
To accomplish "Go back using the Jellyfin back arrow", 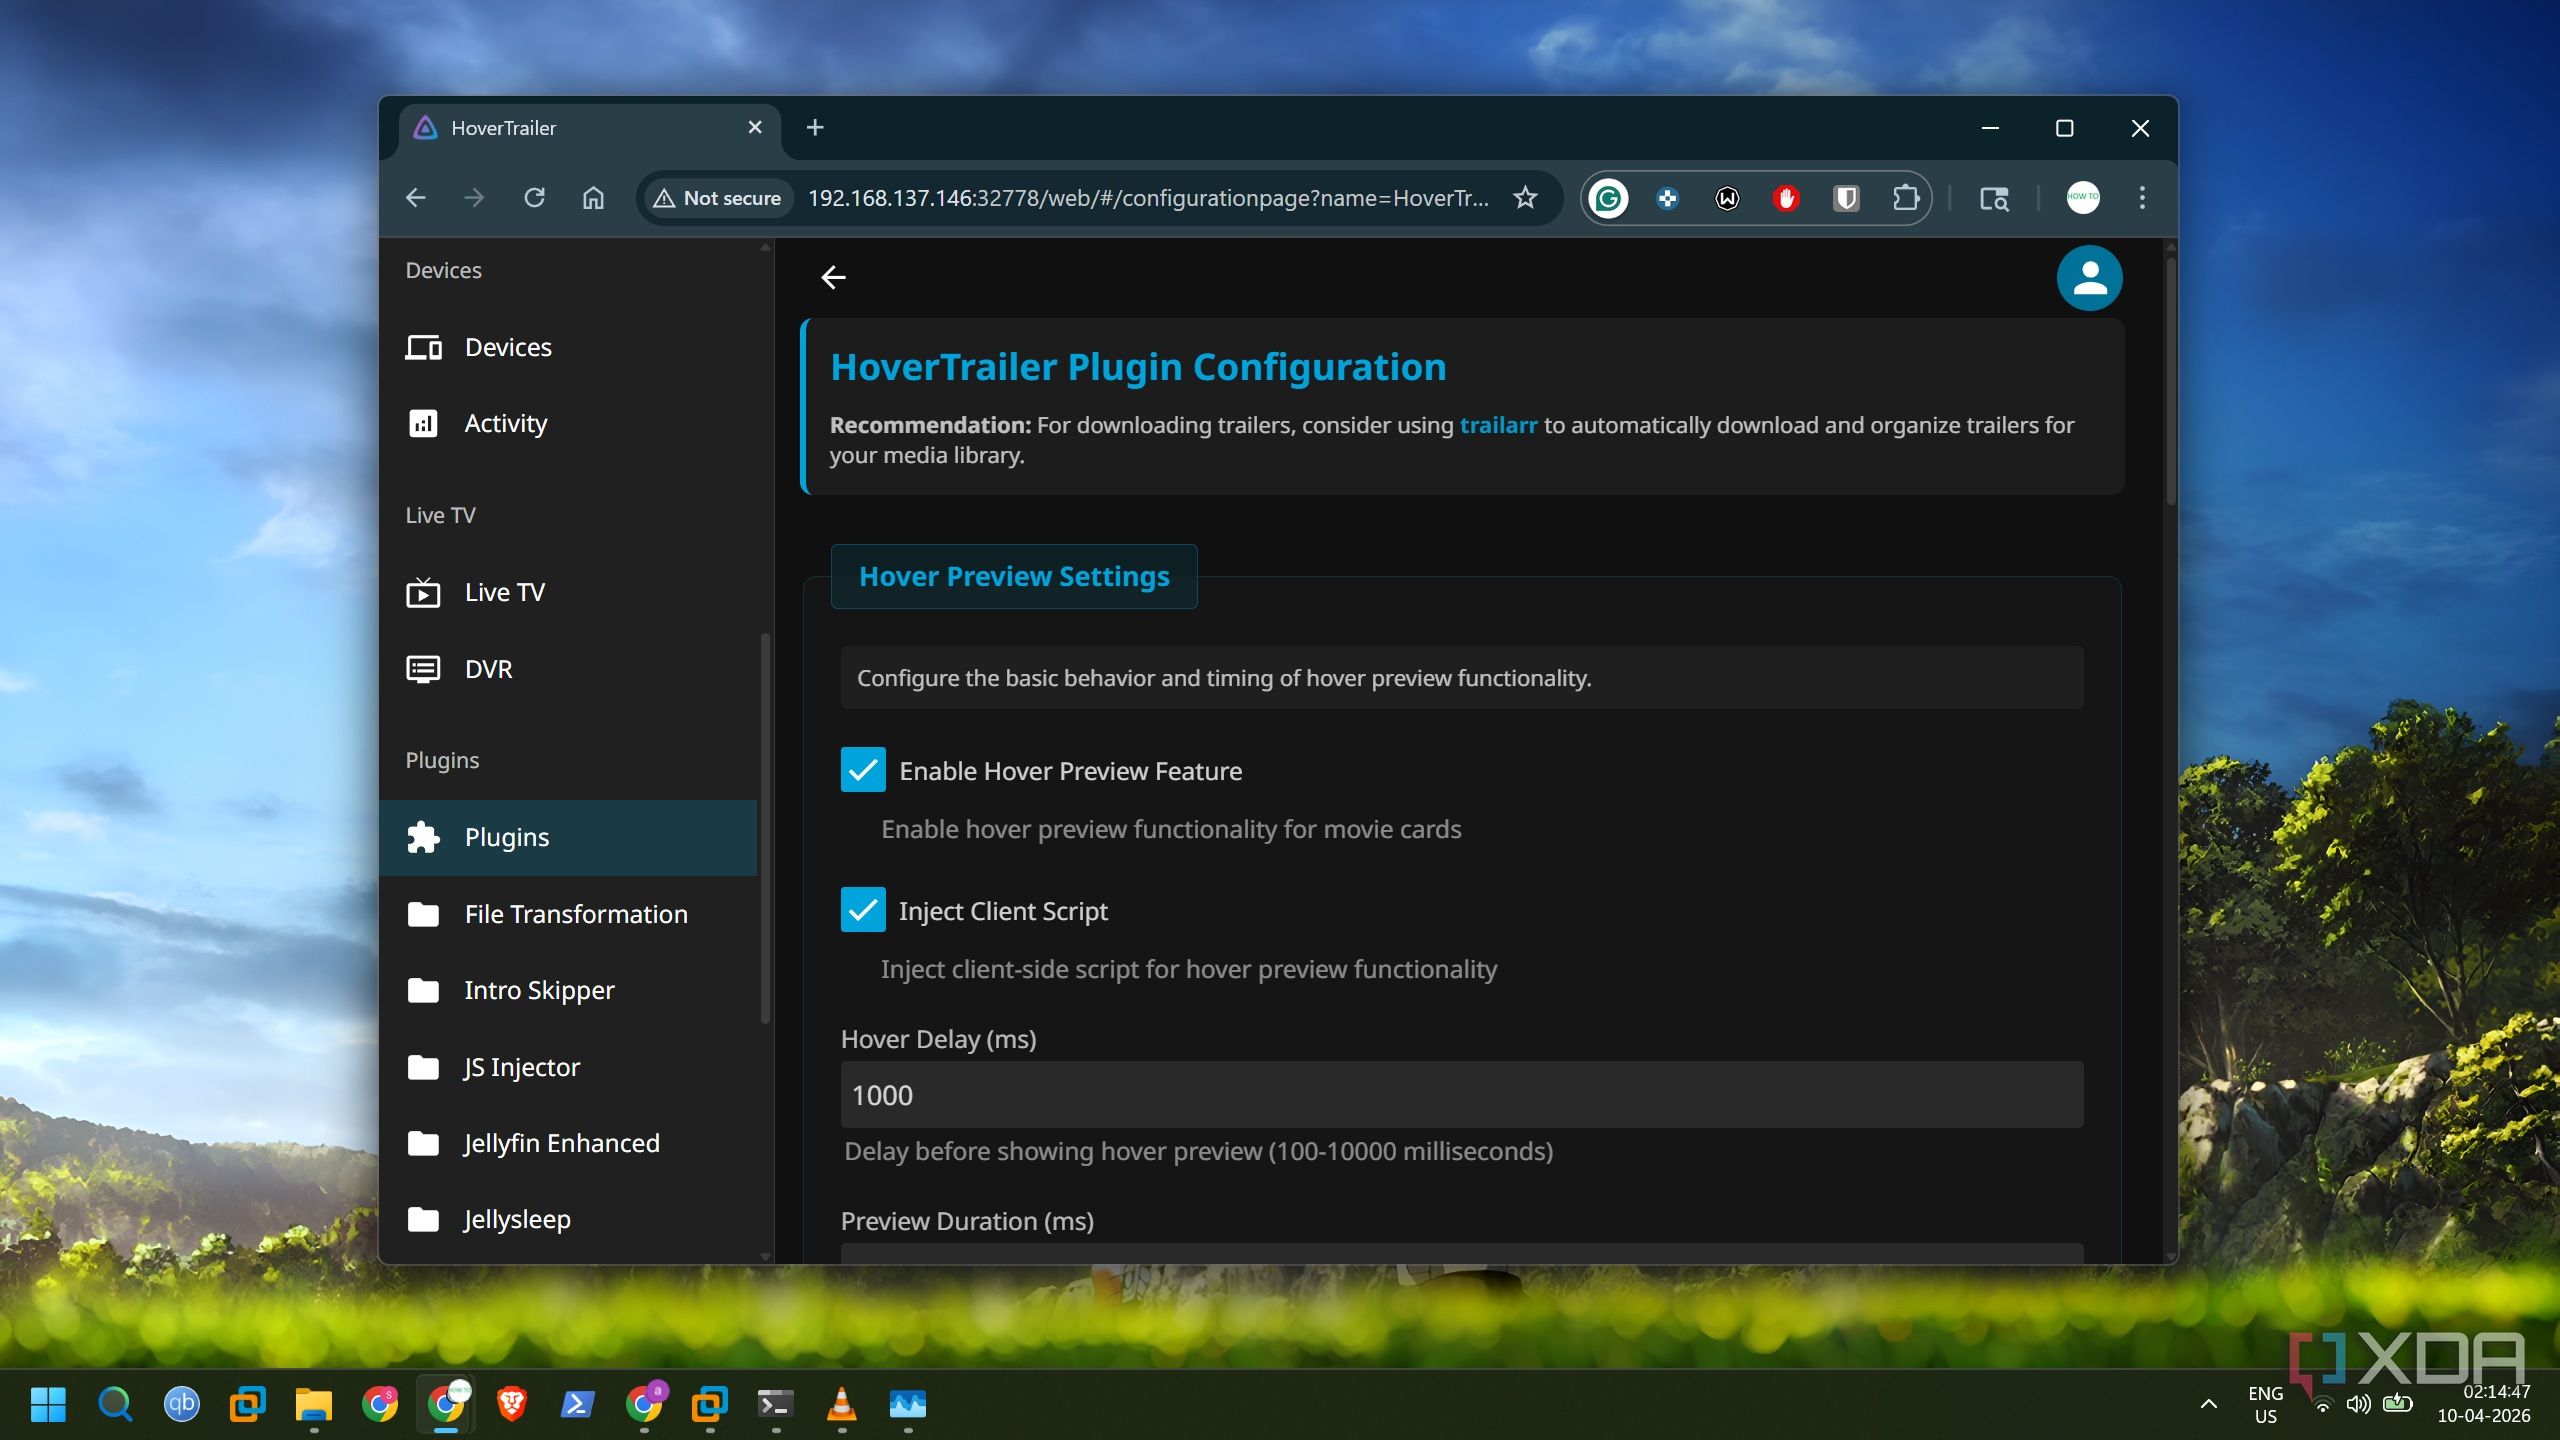I will point(833,278).
